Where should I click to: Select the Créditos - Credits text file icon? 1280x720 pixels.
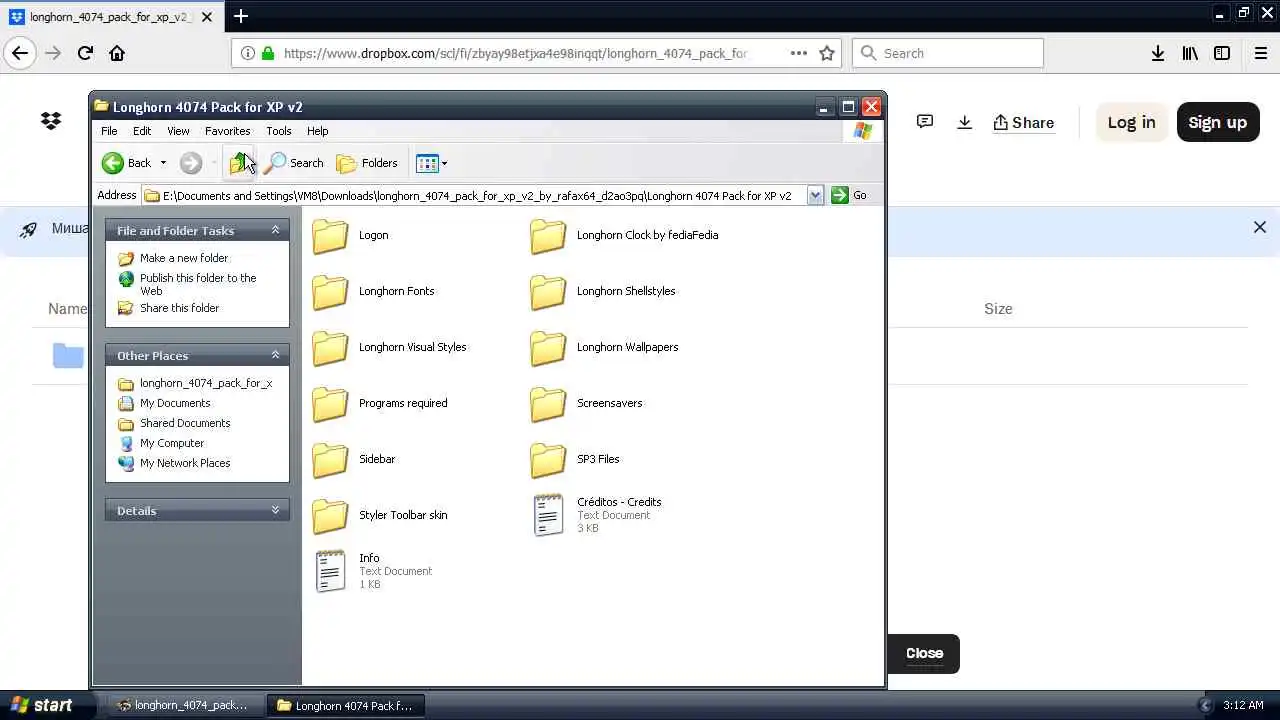tap(548, 515)
